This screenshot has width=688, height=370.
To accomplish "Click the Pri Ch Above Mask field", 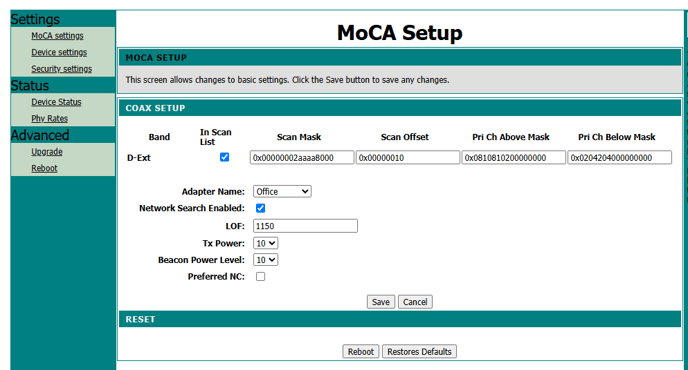I will coord(514,158).
